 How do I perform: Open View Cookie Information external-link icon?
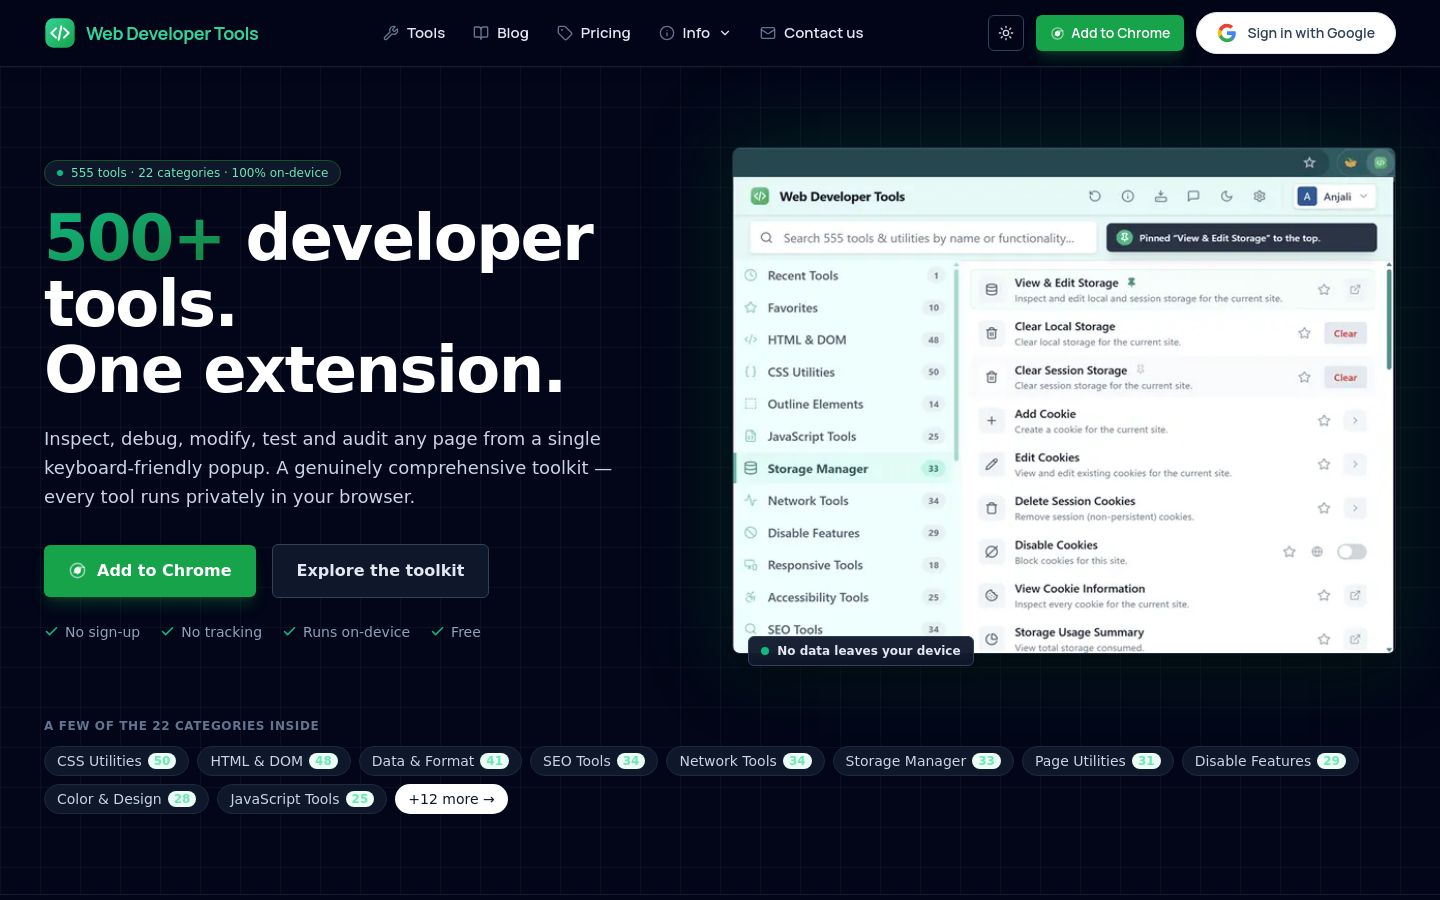[x=1355, y=595]
